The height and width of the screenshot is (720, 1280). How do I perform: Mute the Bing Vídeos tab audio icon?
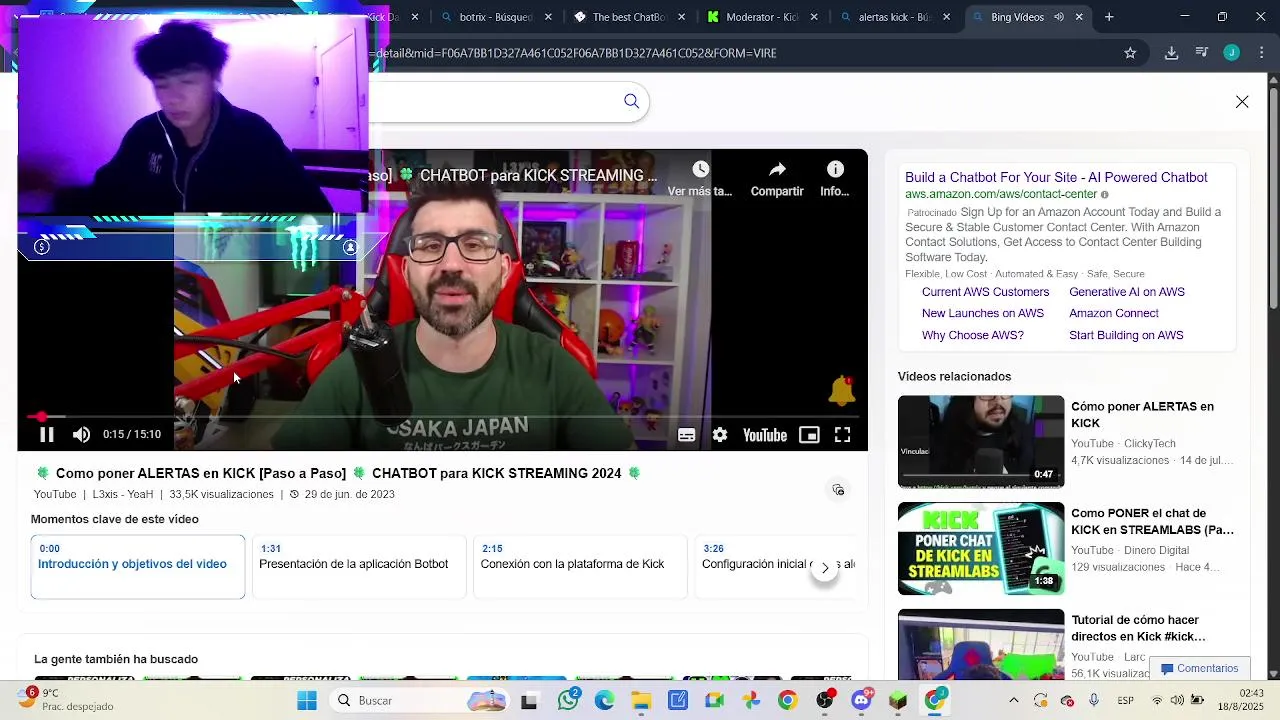coord(1059,17)
